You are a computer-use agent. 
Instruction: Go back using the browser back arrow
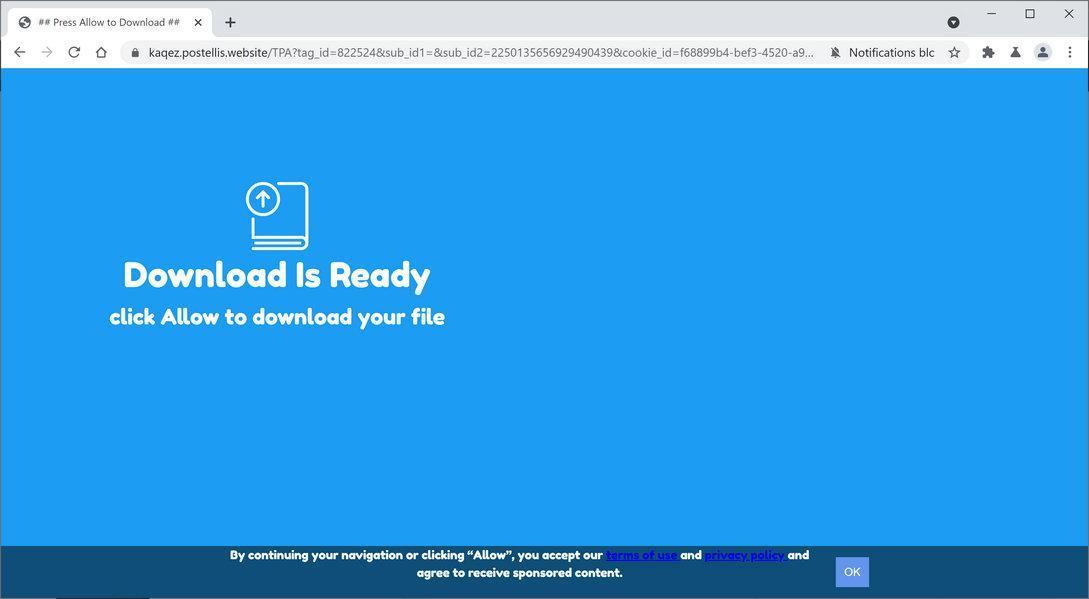(x=19, y=52)
